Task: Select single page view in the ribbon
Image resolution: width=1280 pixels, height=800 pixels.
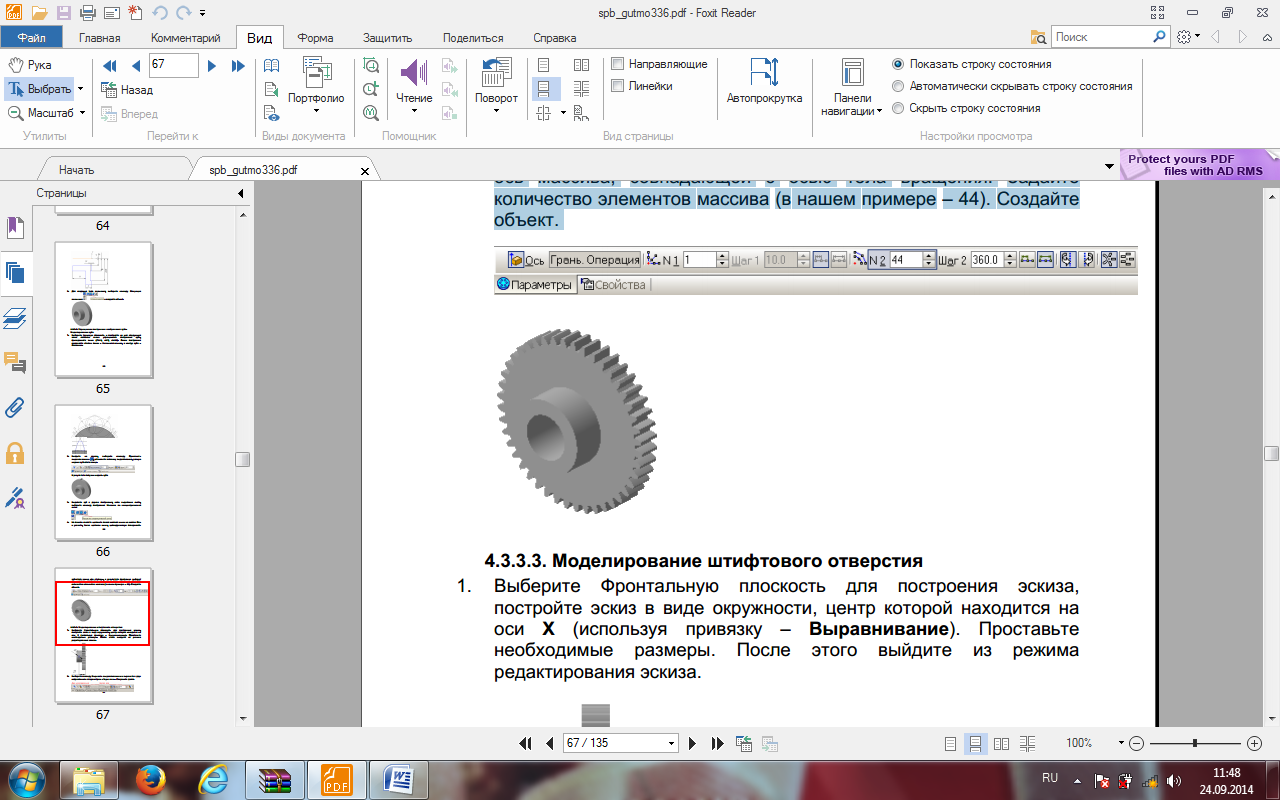Action: click(x=543, y=65)
